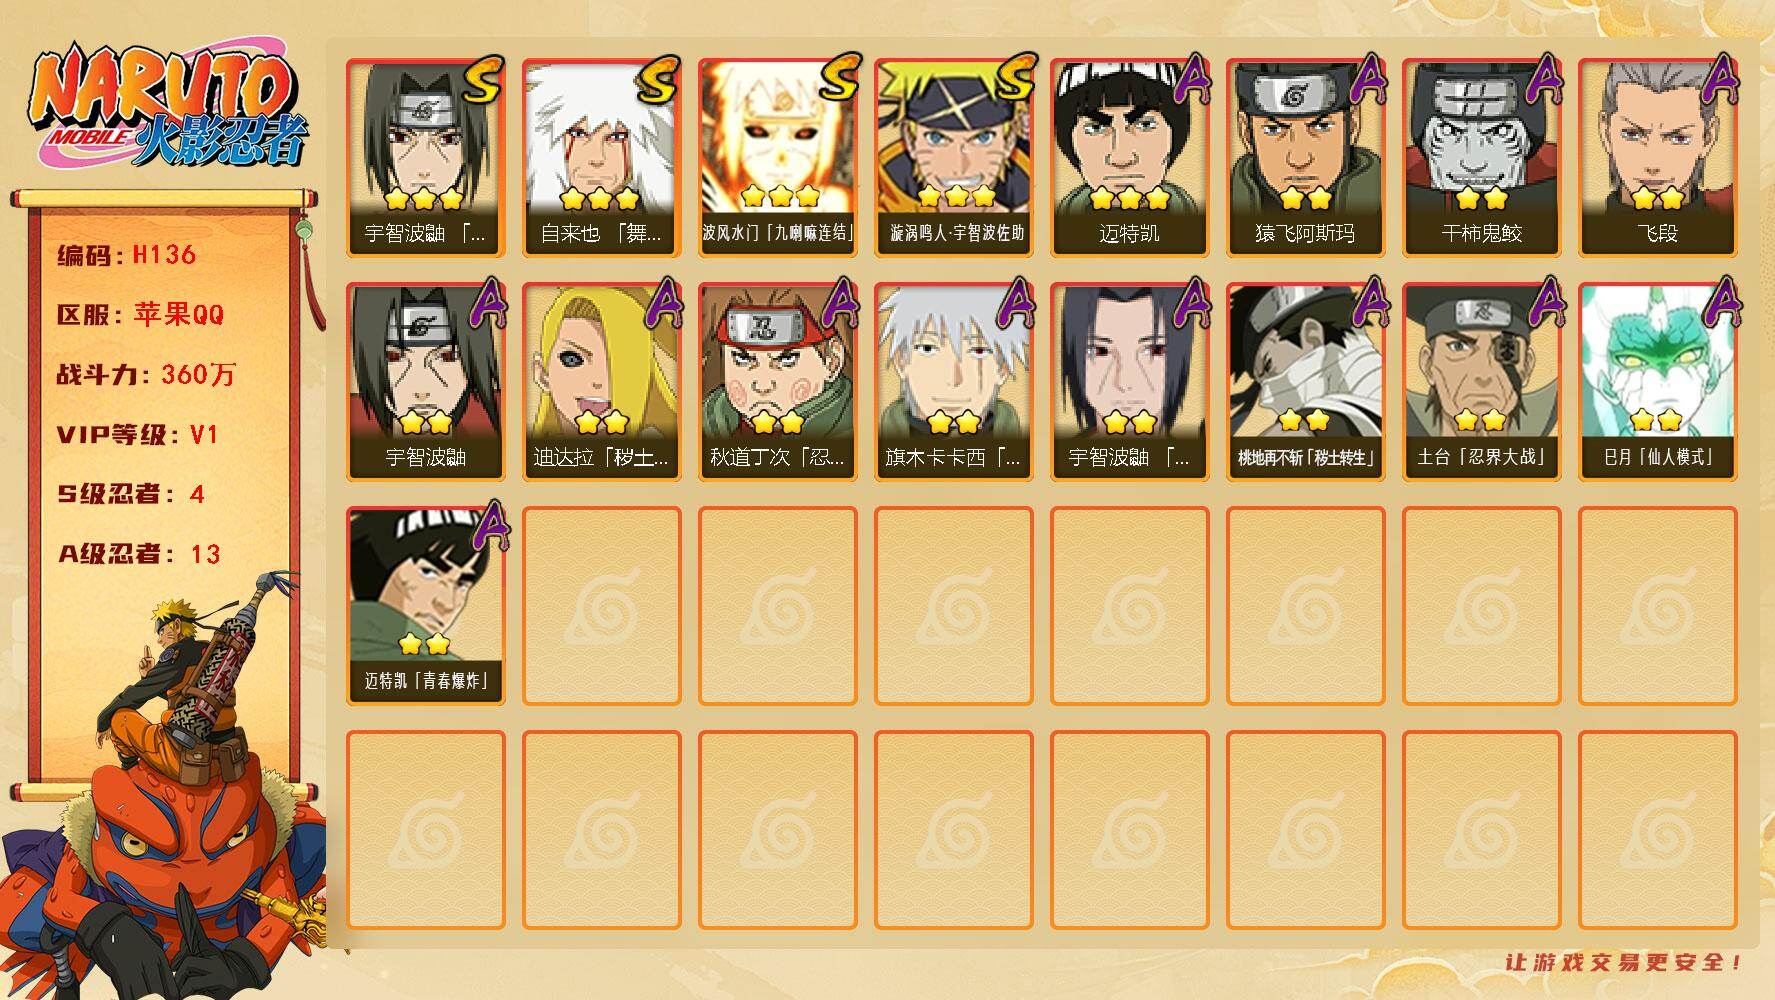1775x1000 pixels.
Task: Click the 土台「忍界大战」card
Action: pos(1481,382)
